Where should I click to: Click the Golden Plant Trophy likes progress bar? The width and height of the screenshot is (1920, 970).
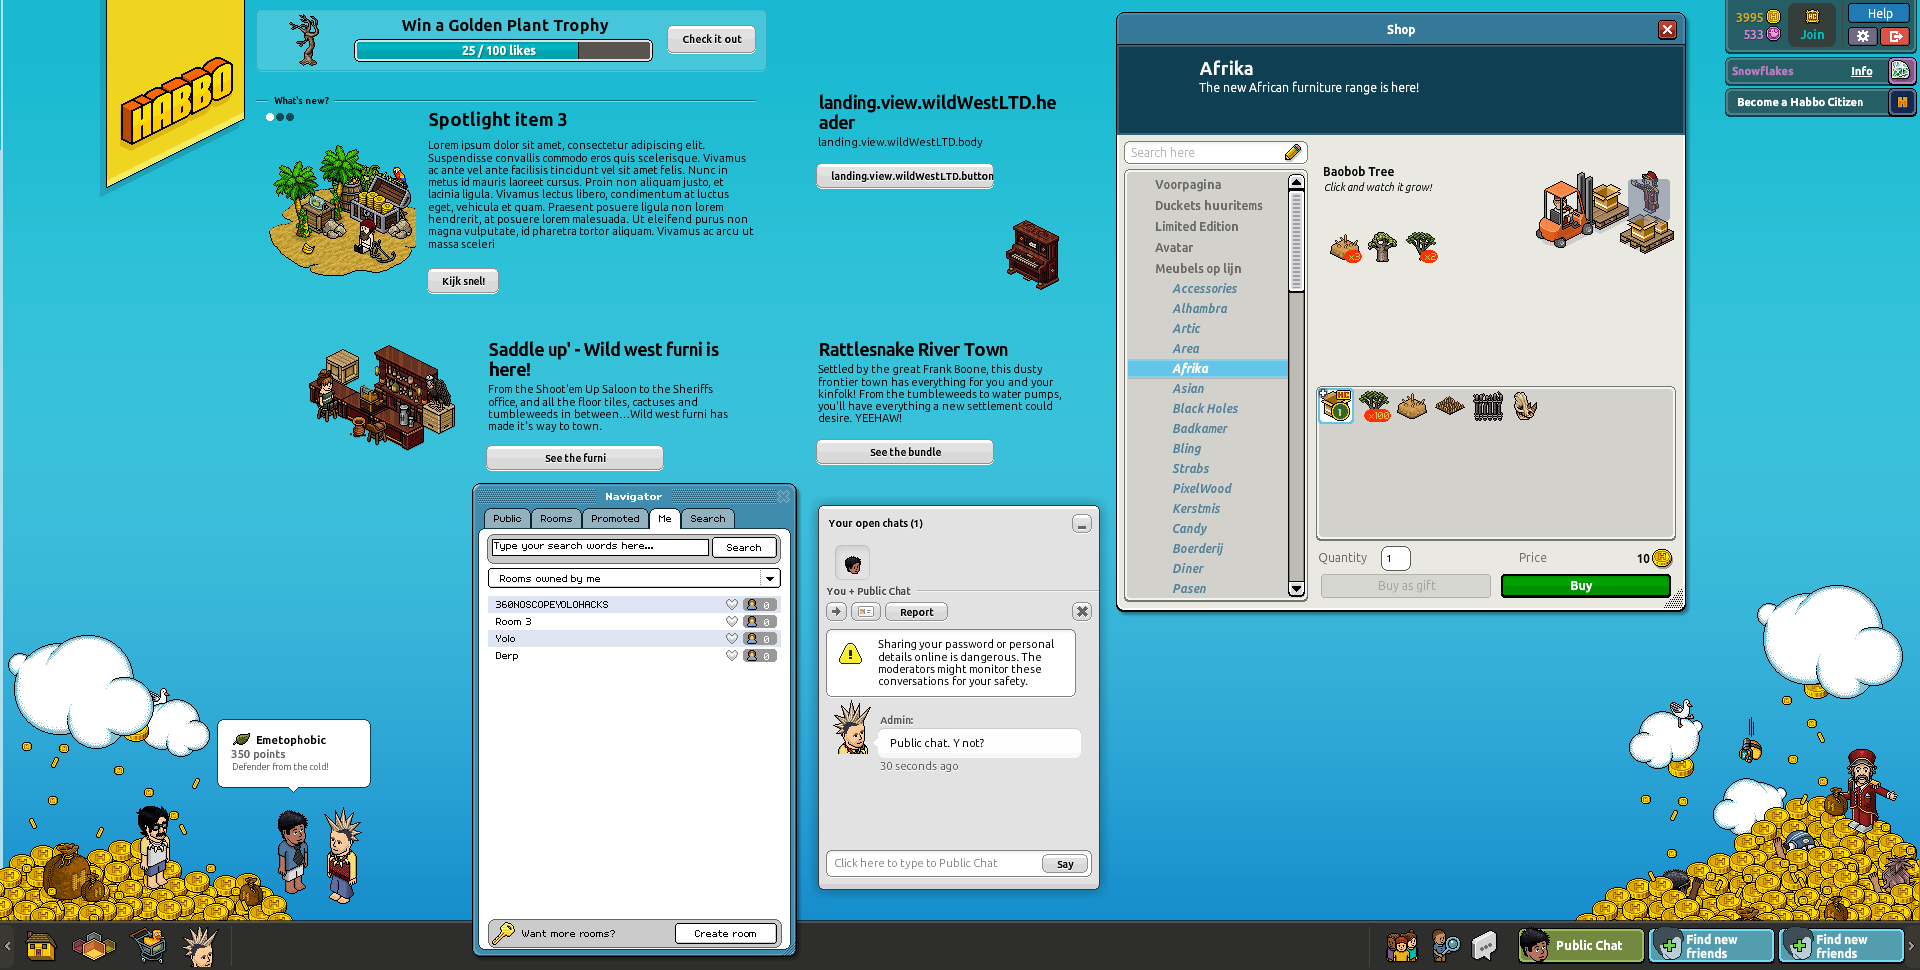tap(503, 50)
